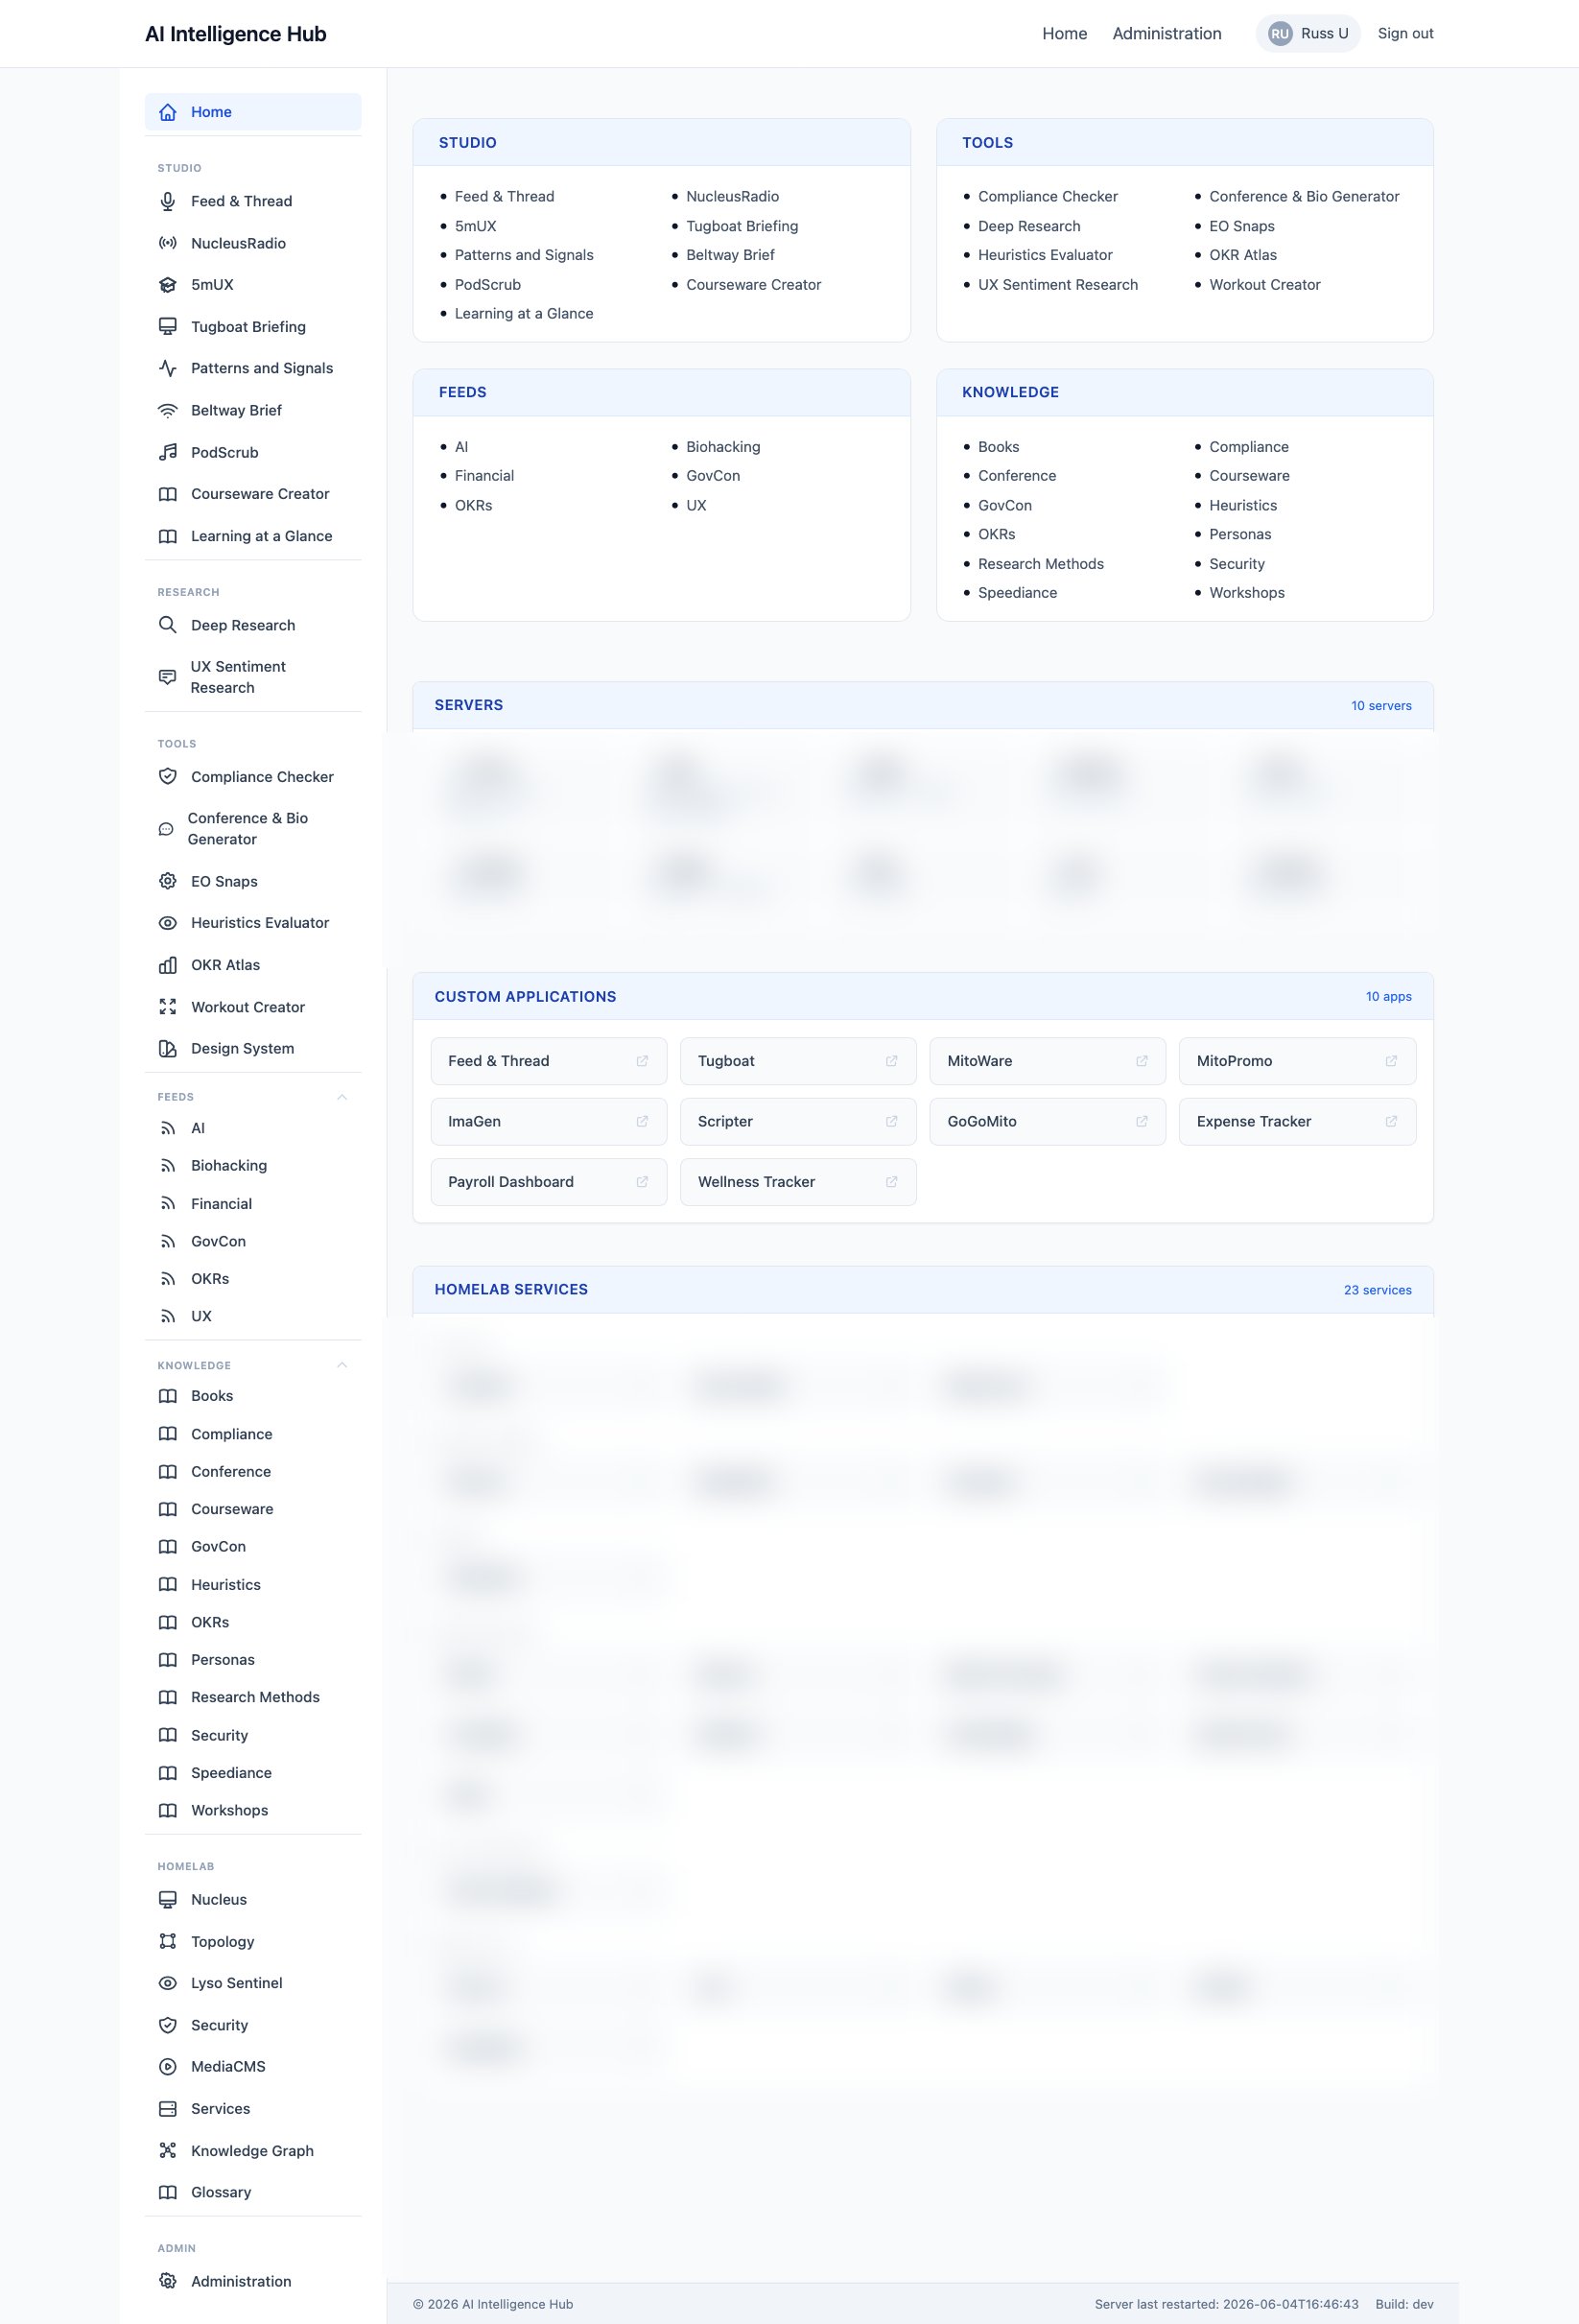Open the ImaGen custom application card
Viewport: 1579px width, 2324px height.
pyautogui.click(x=549, y=1121)
